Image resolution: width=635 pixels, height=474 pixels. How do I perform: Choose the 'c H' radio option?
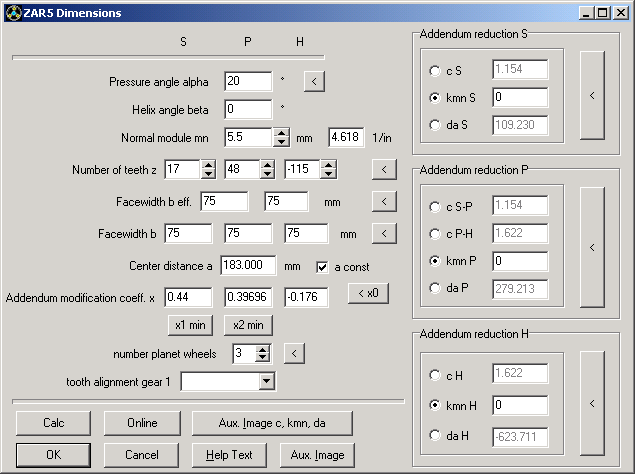click(434, 375)
